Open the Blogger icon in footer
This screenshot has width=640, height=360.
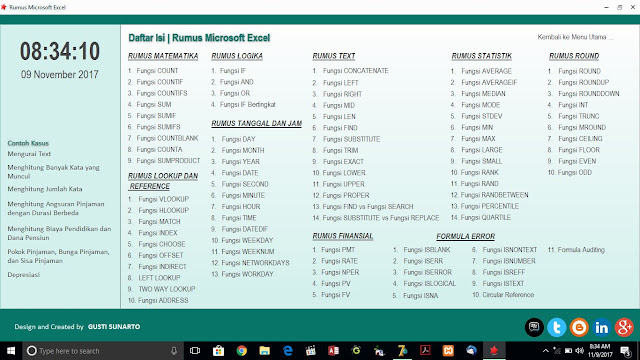coord(579,327)
